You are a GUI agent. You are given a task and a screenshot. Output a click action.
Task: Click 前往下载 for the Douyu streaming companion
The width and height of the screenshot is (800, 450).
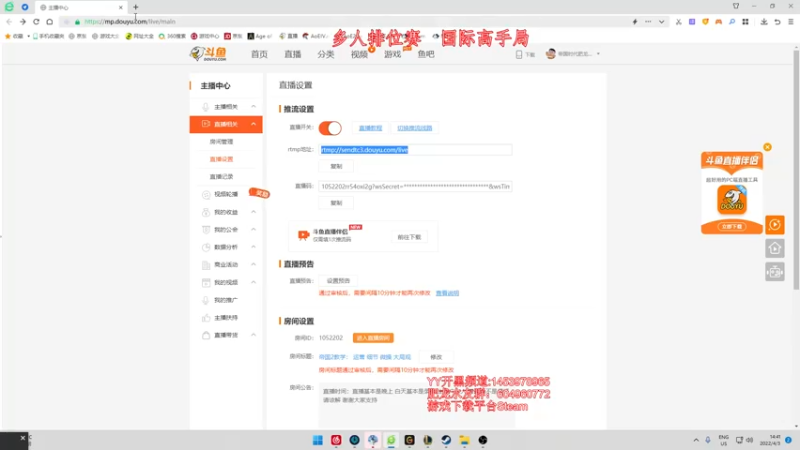(x=409, y=237)
